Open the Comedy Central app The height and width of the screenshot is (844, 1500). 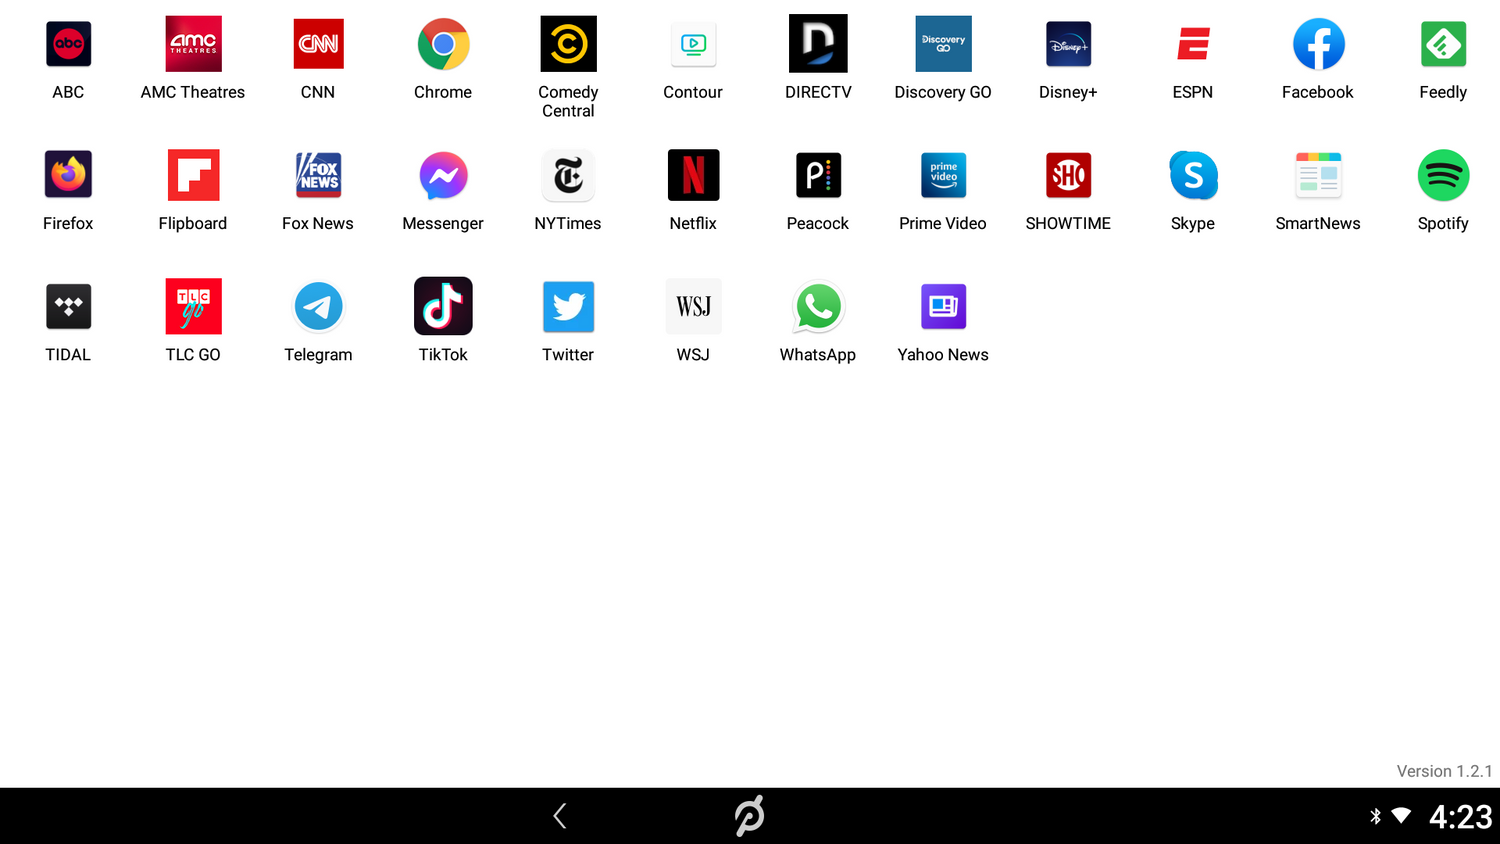(568, 45)
